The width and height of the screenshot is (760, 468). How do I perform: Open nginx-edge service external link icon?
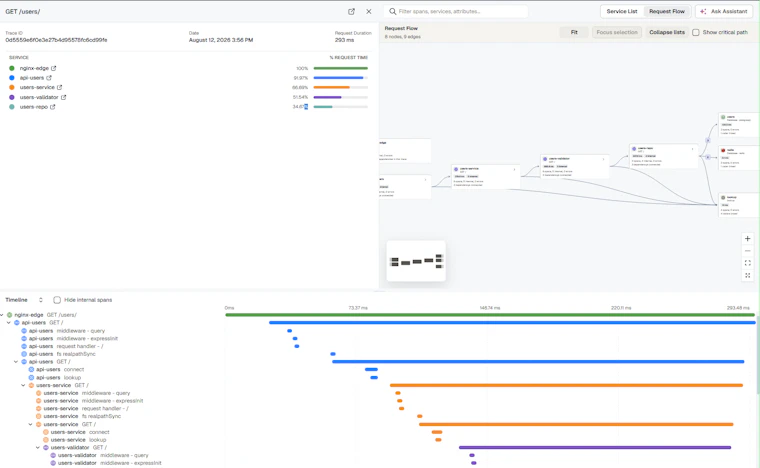click(x=54, y=68)
